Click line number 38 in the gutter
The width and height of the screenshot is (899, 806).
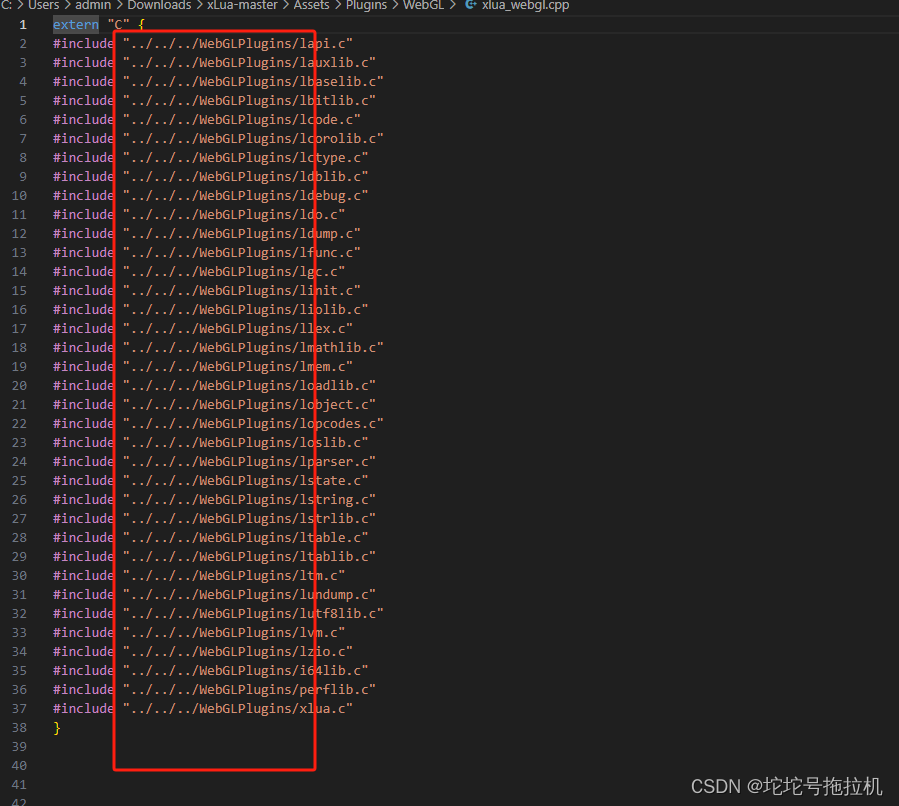click(19, 728)
